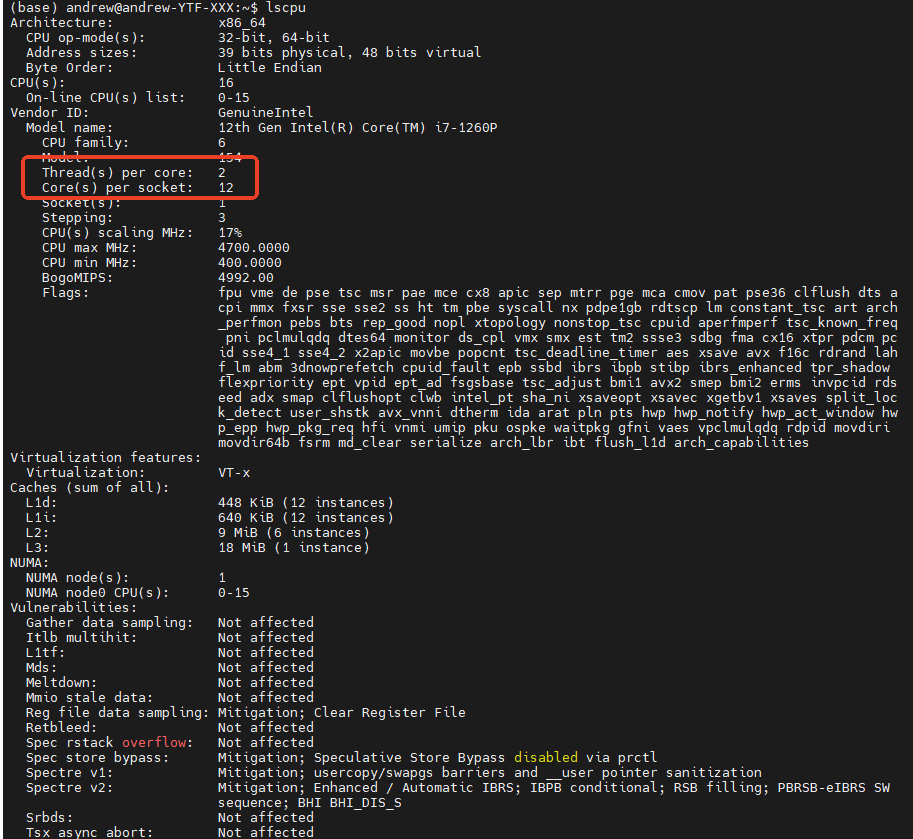Click the 'avx_vnni' flag text

pyautogui.click(x=410, y=413)
